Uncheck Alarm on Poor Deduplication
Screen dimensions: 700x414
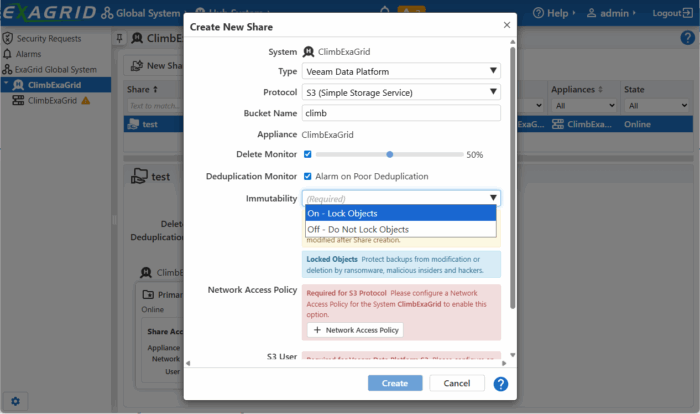308,176
